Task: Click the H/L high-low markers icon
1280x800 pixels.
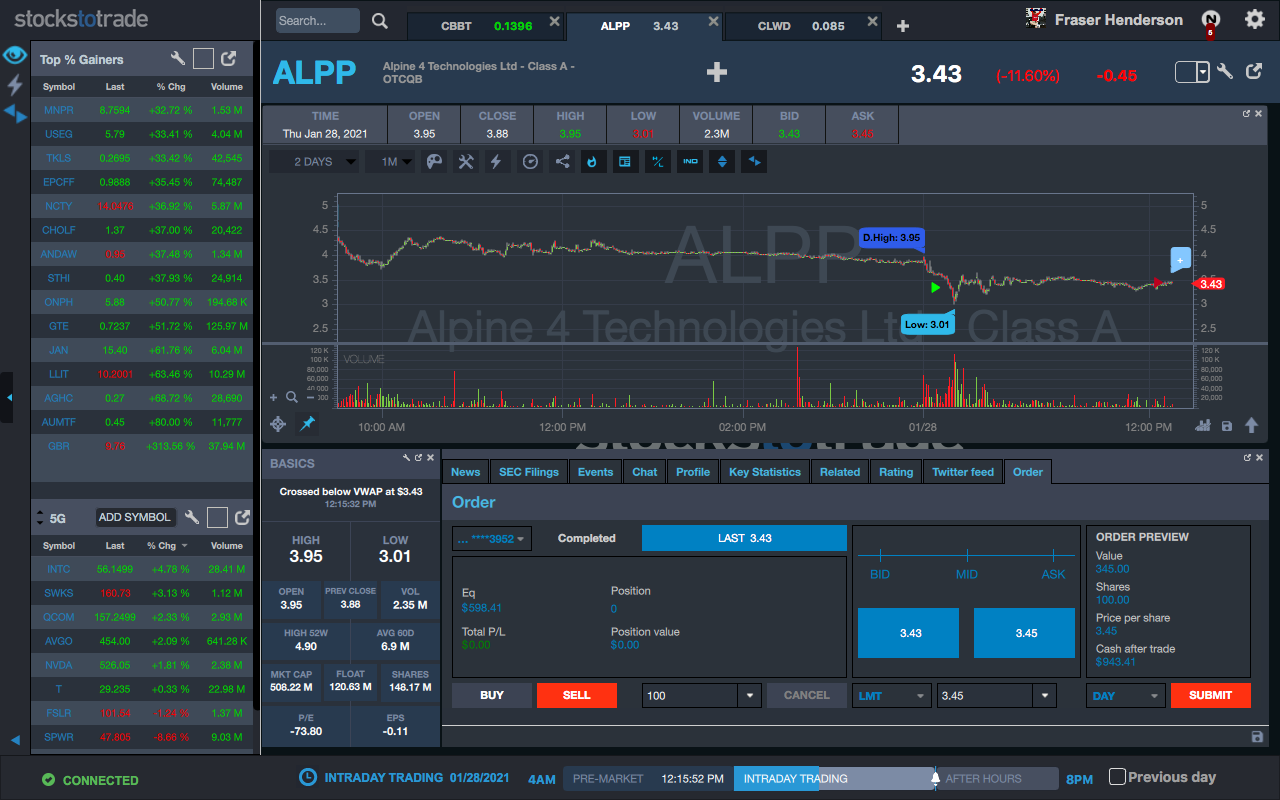Action: 657,161
